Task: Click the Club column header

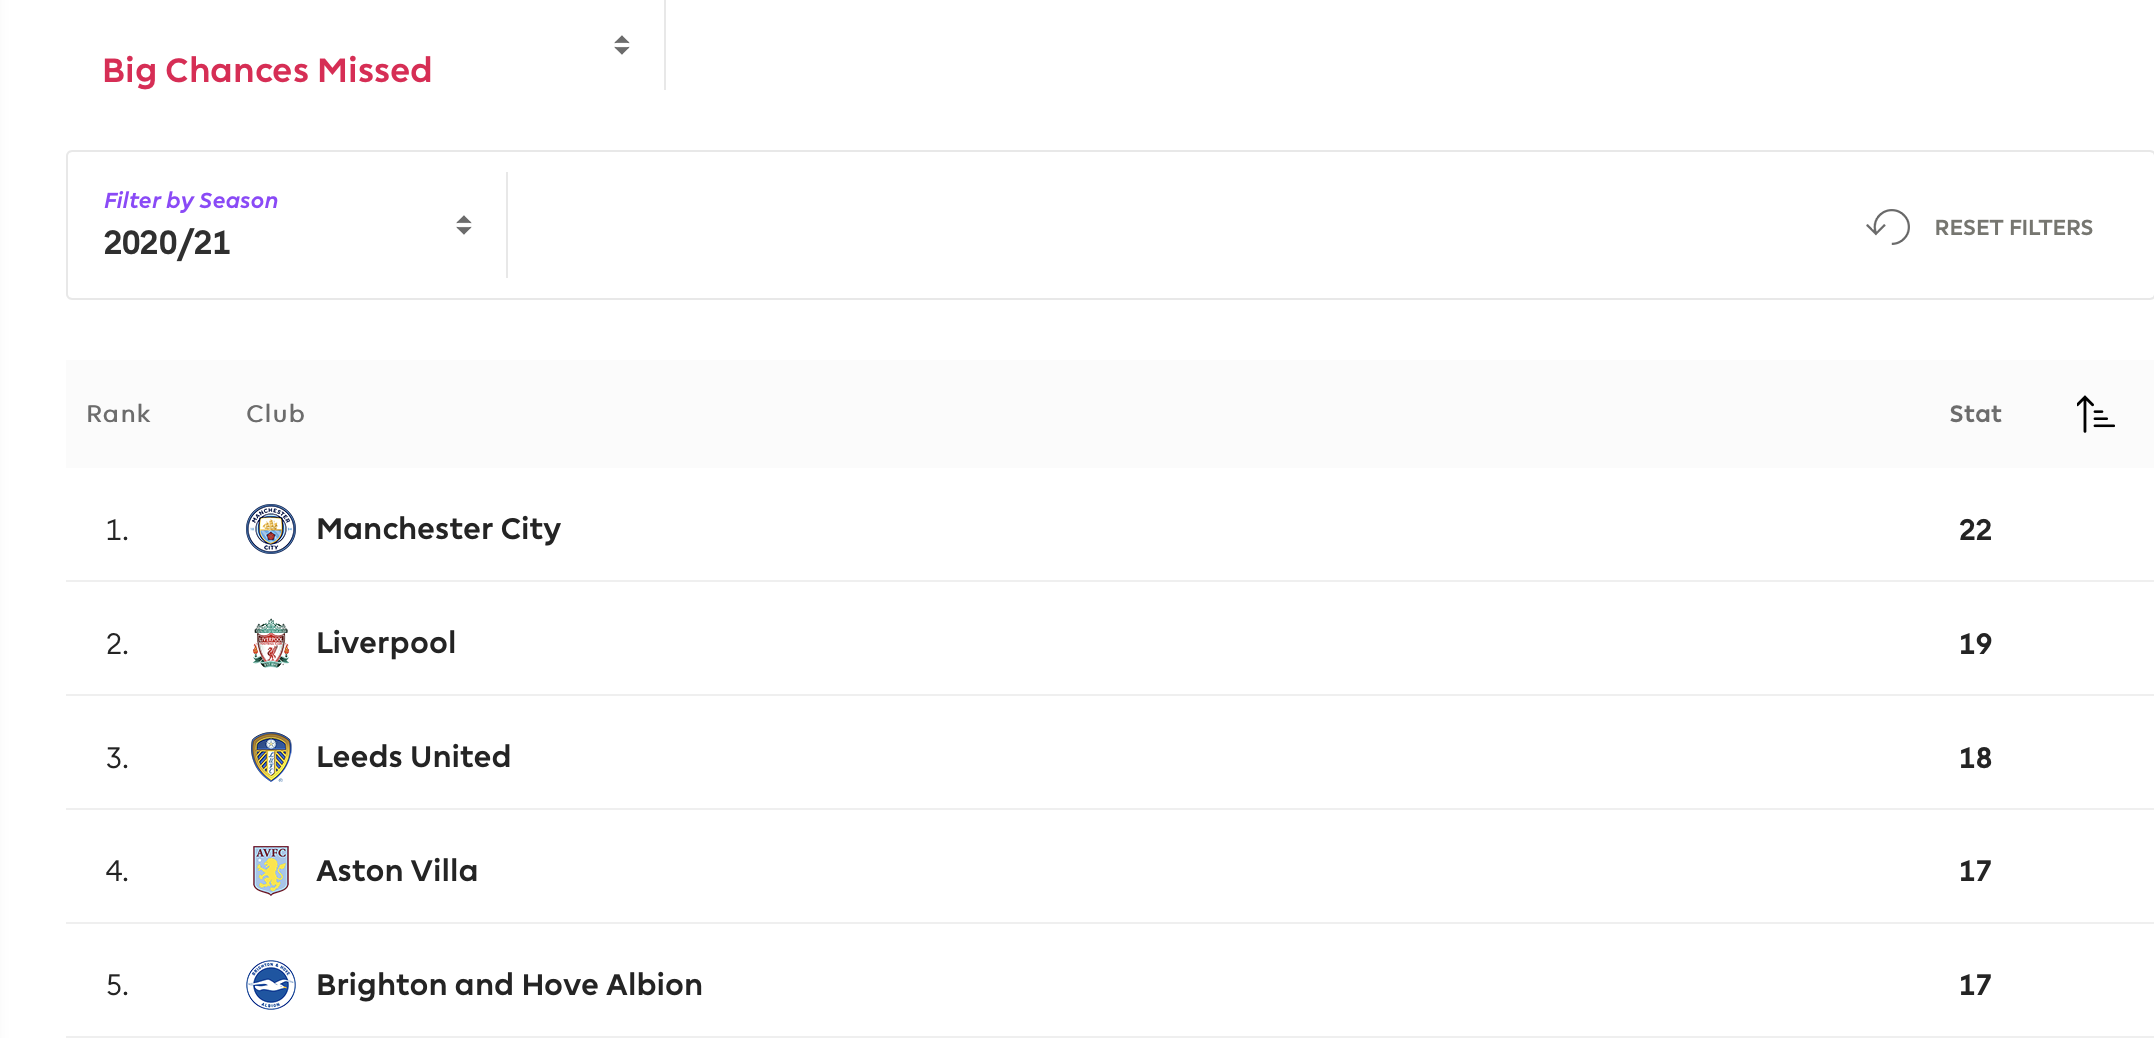Action: (x=275, y=414)
